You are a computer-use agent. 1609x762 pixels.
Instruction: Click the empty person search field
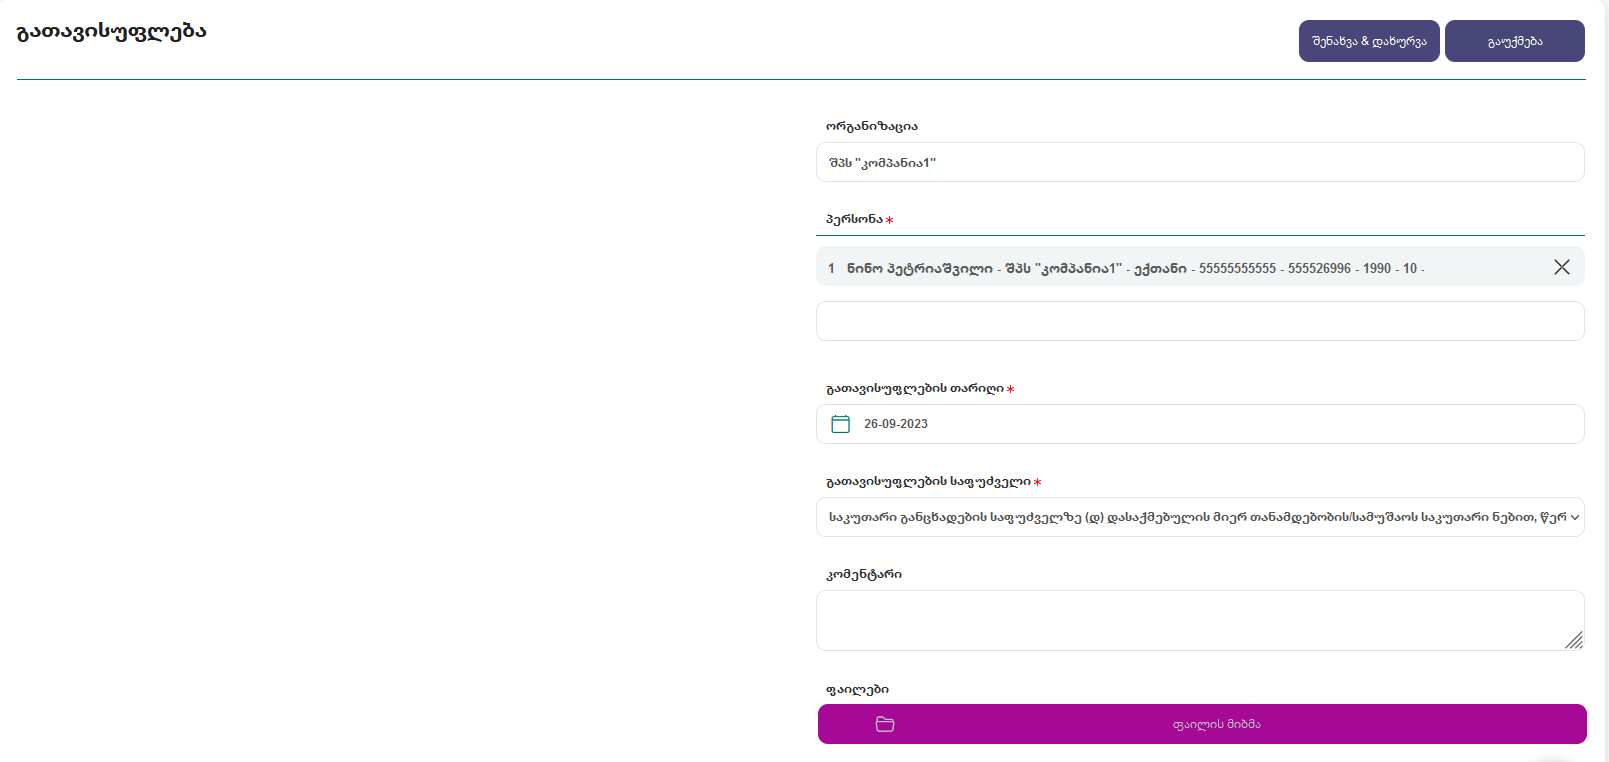pyautogui.click(x=1200, y=321)
